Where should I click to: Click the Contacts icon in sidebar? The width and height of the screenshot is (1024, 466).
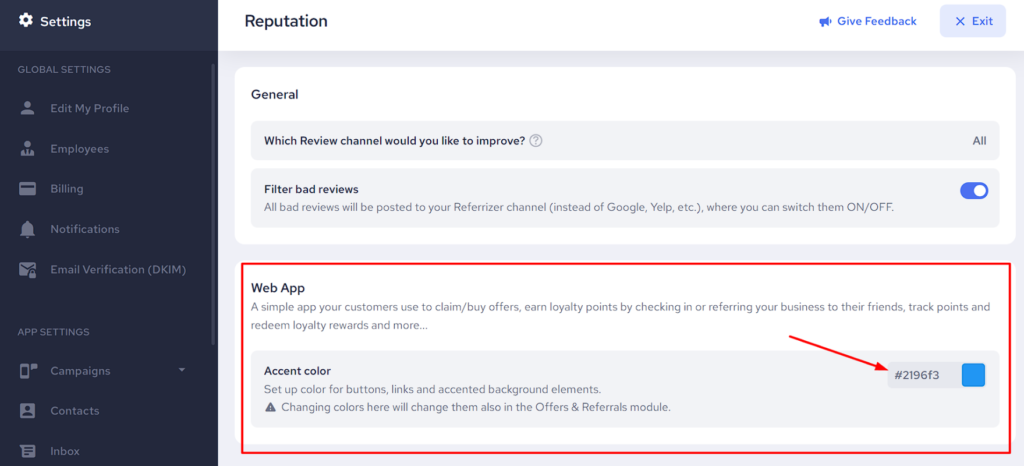click(x=28, y=411)
